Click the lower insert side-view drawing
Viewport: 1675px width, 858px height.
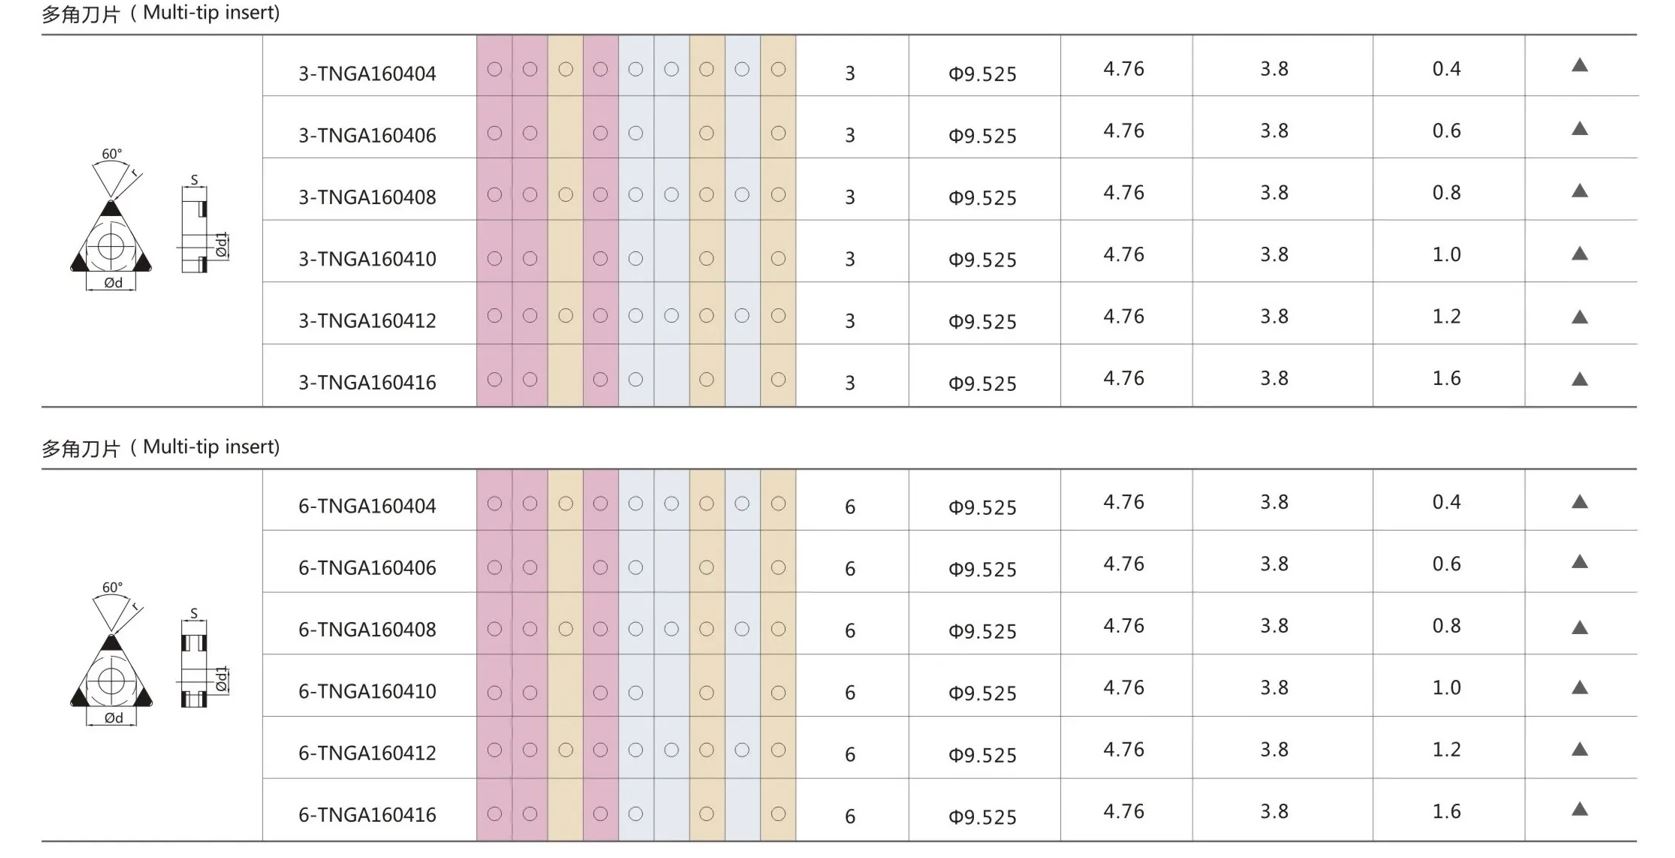(x=203, y=659)
